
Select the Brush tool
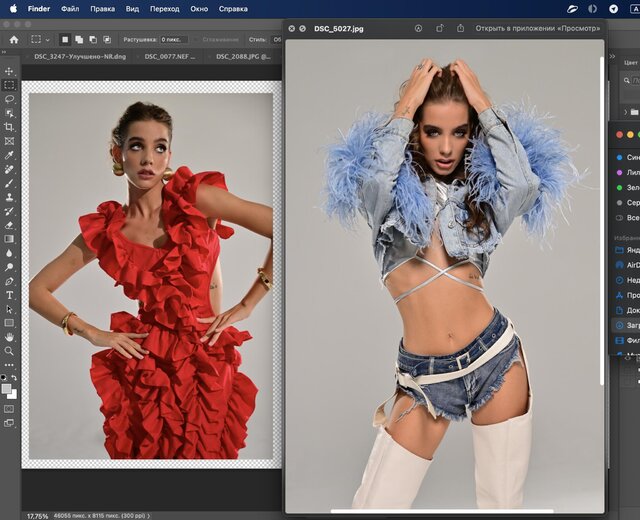(x=9, y=183)
